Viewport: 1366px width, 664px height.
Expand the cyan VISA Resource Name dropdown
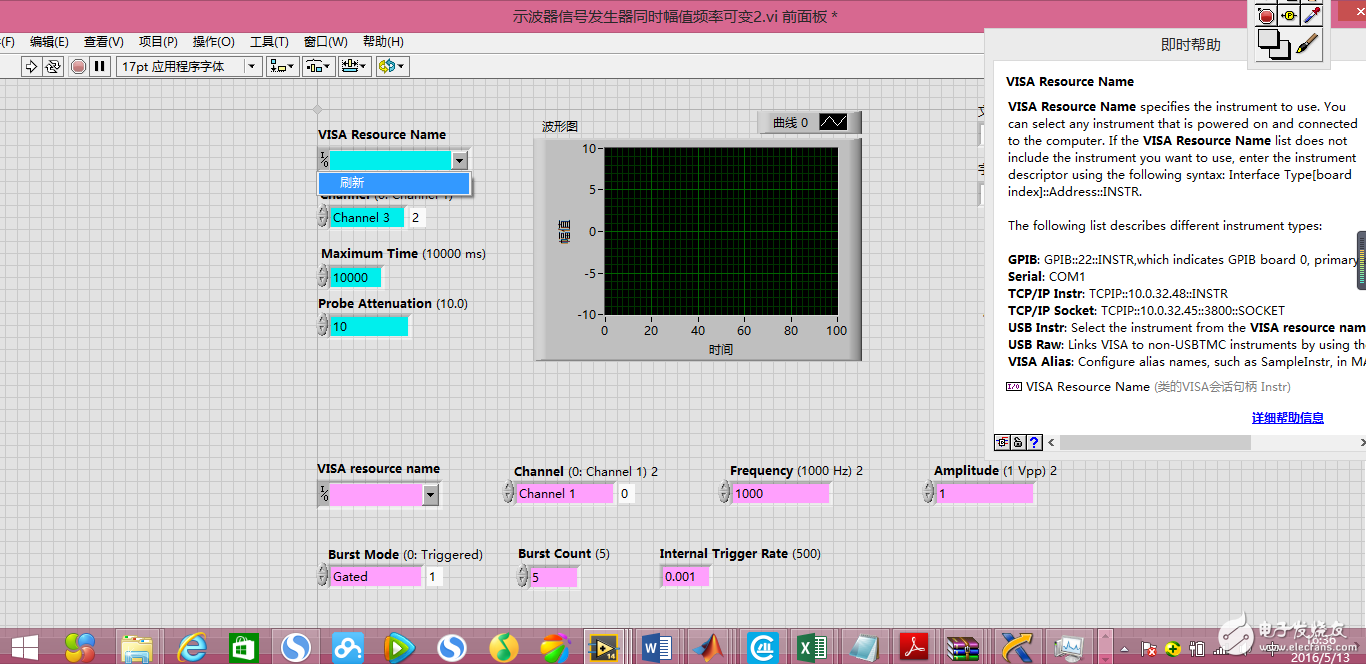point(459,160)
